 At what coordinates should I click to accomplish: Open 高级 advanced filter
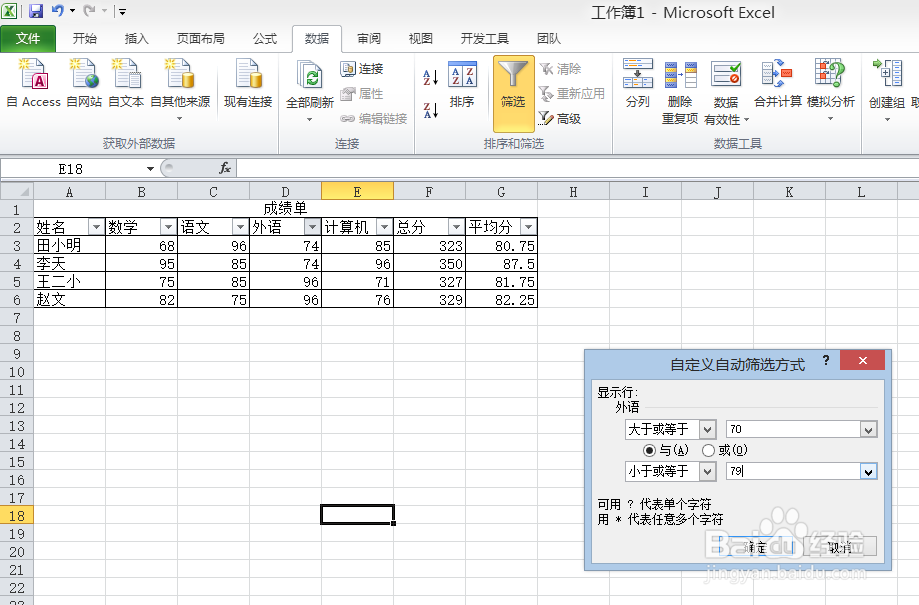[x=560, y=118]
